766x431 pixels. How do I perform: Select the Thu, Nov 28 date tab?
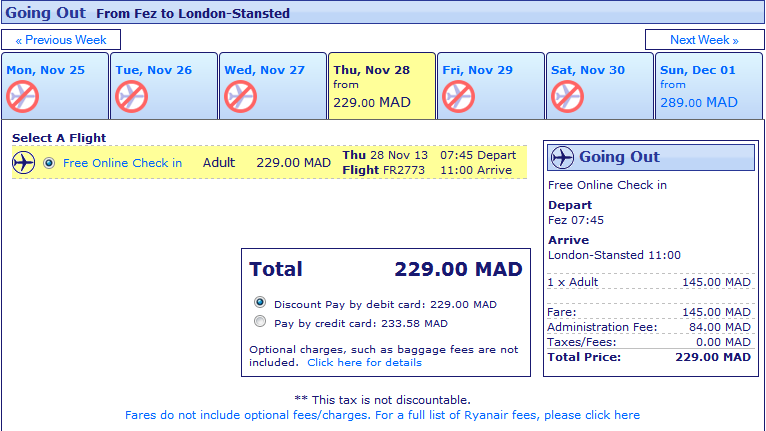click(x=382, y=86)
